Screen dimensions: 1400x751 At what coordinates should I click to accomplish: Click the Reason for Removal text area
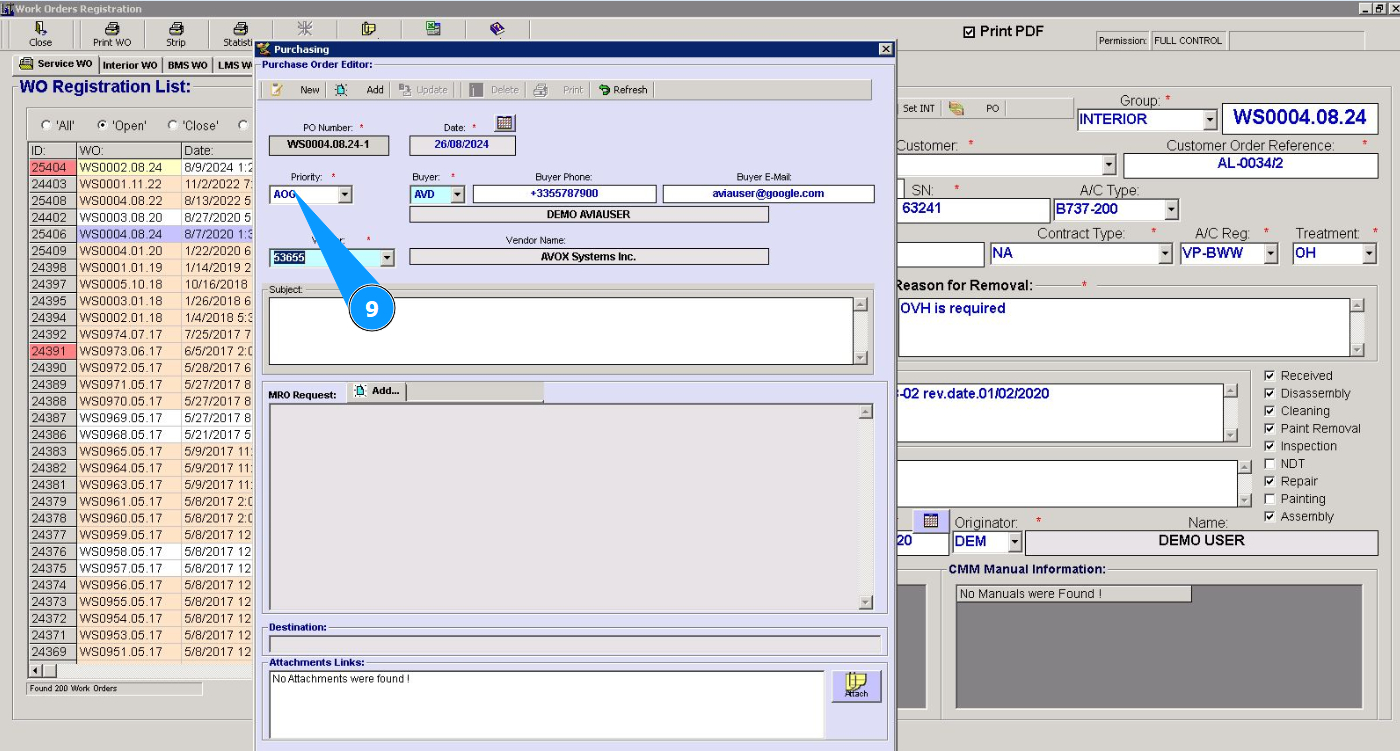1124,327
